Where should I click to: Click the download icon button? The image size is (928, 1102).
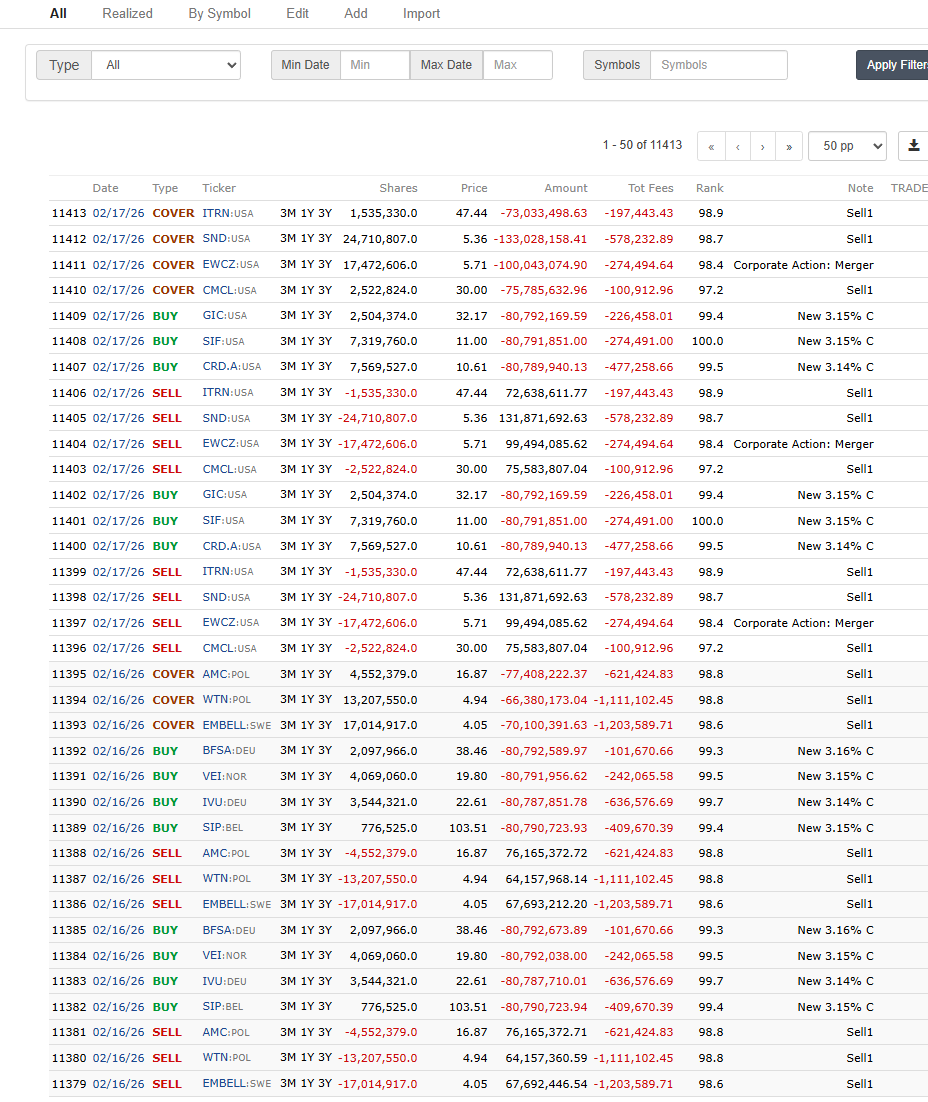[913, 146]
